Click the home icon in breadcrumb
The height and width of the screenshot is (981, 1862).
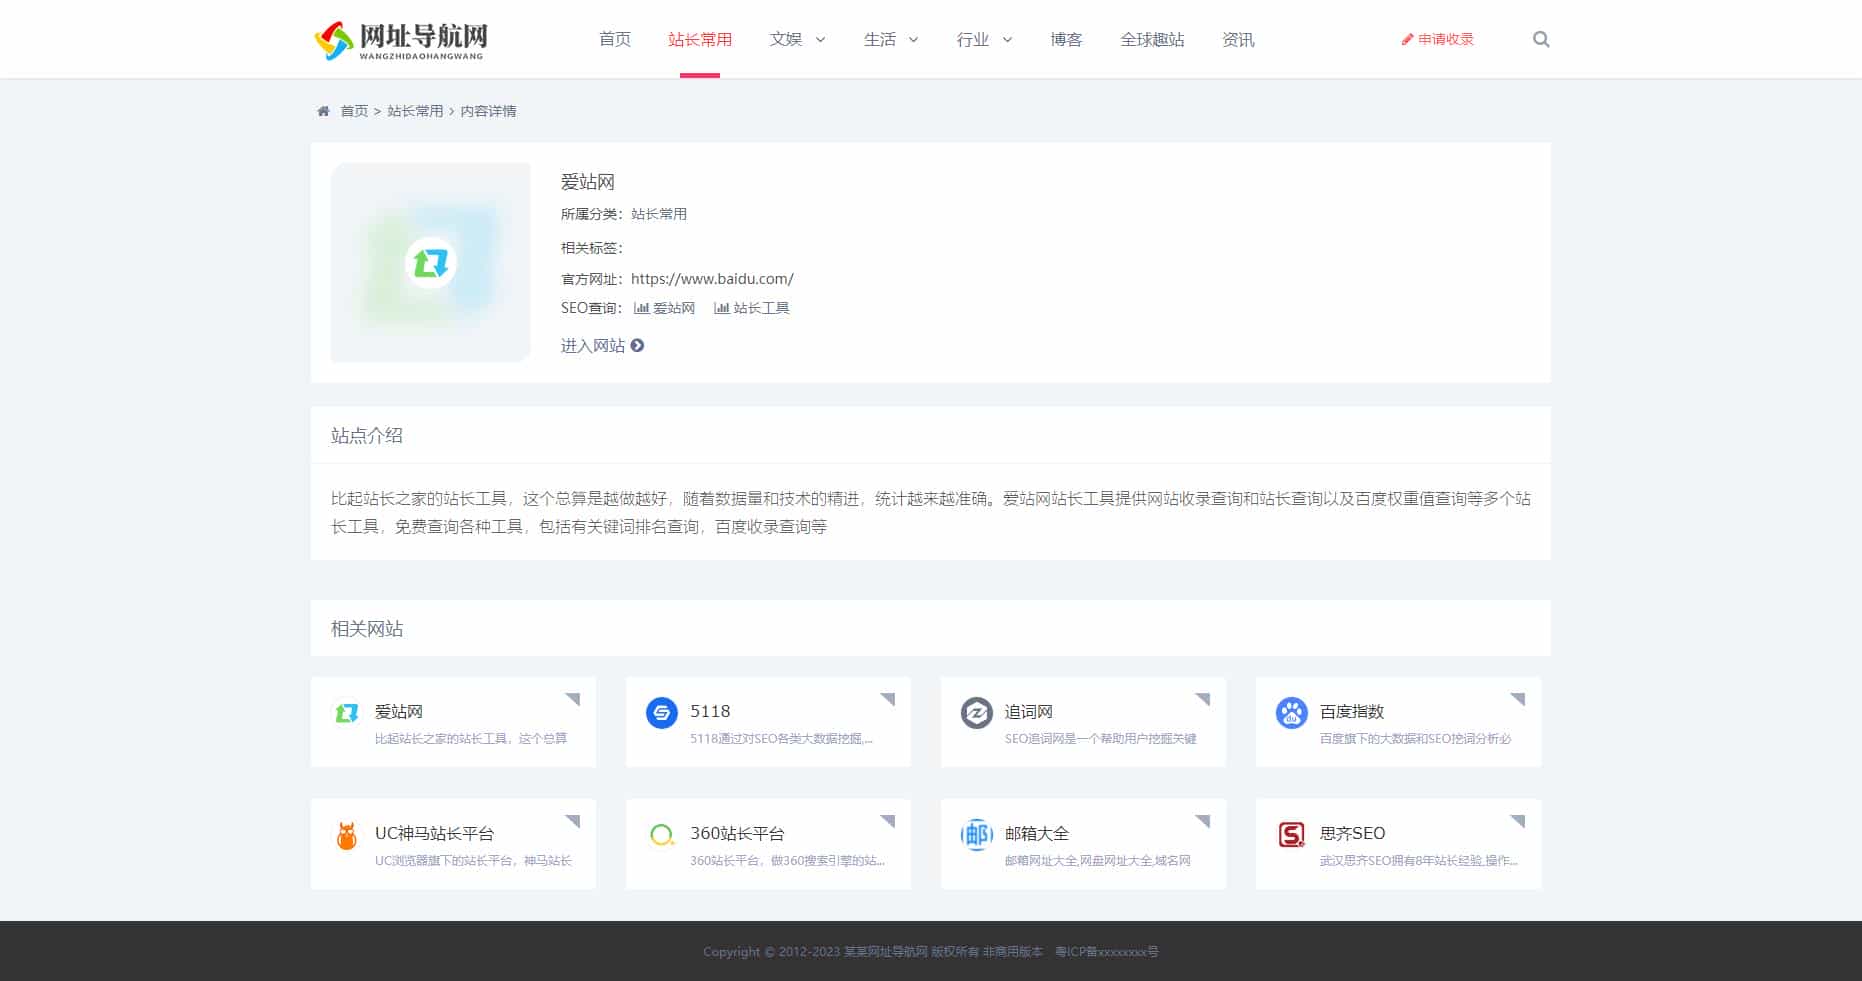323,111
